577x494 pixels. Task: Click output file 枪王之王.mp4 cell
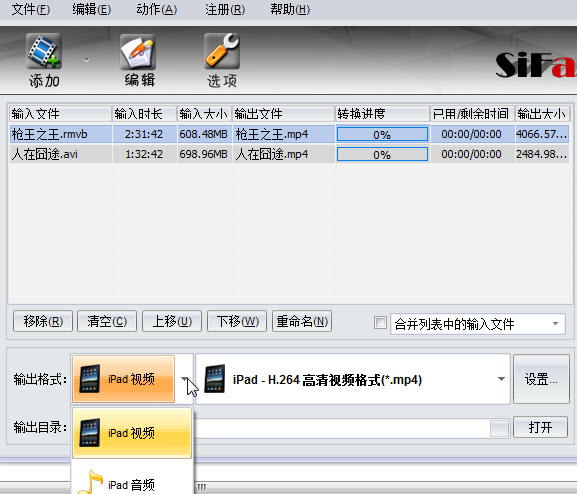pos(283,134)
